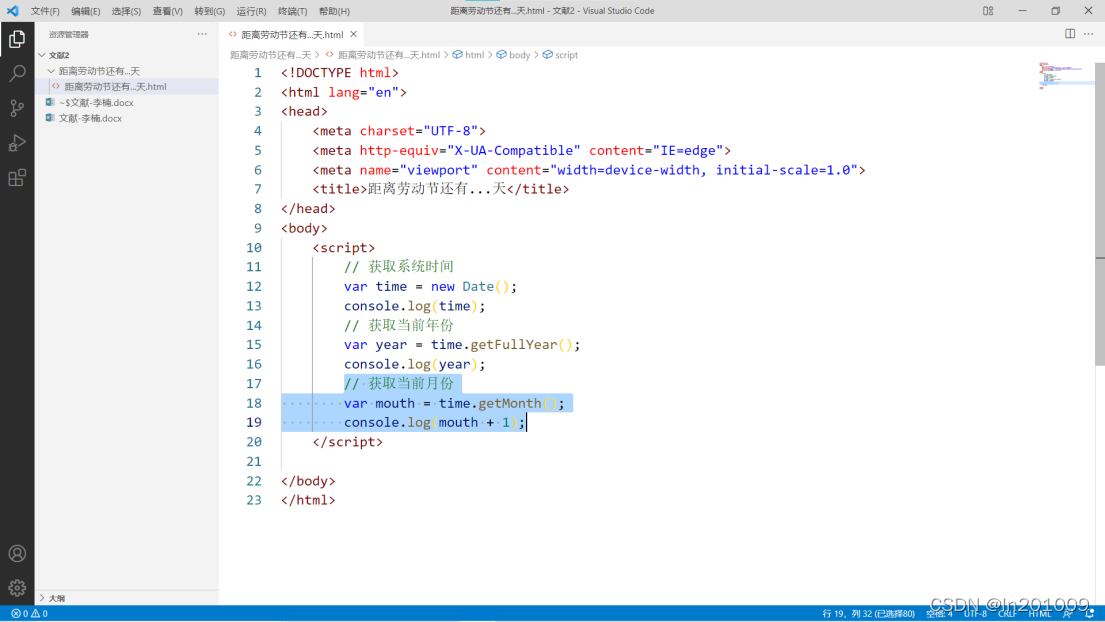Click the closing </script> tag line
This screenshot has height=622, width=1105.
[347, 442]
